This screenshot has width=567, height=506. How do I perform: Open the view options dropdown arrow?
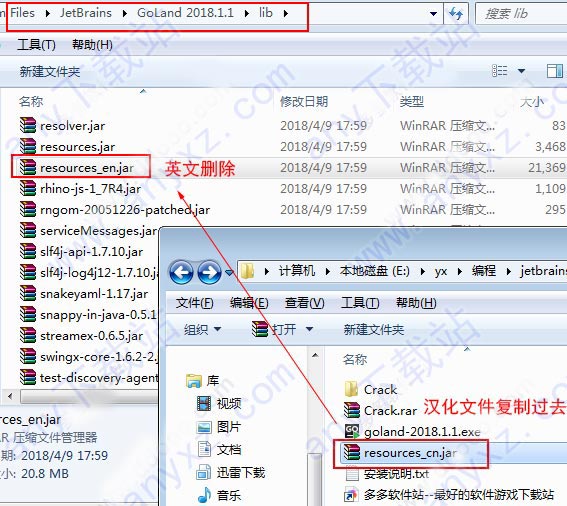click(x=521, y=71)
